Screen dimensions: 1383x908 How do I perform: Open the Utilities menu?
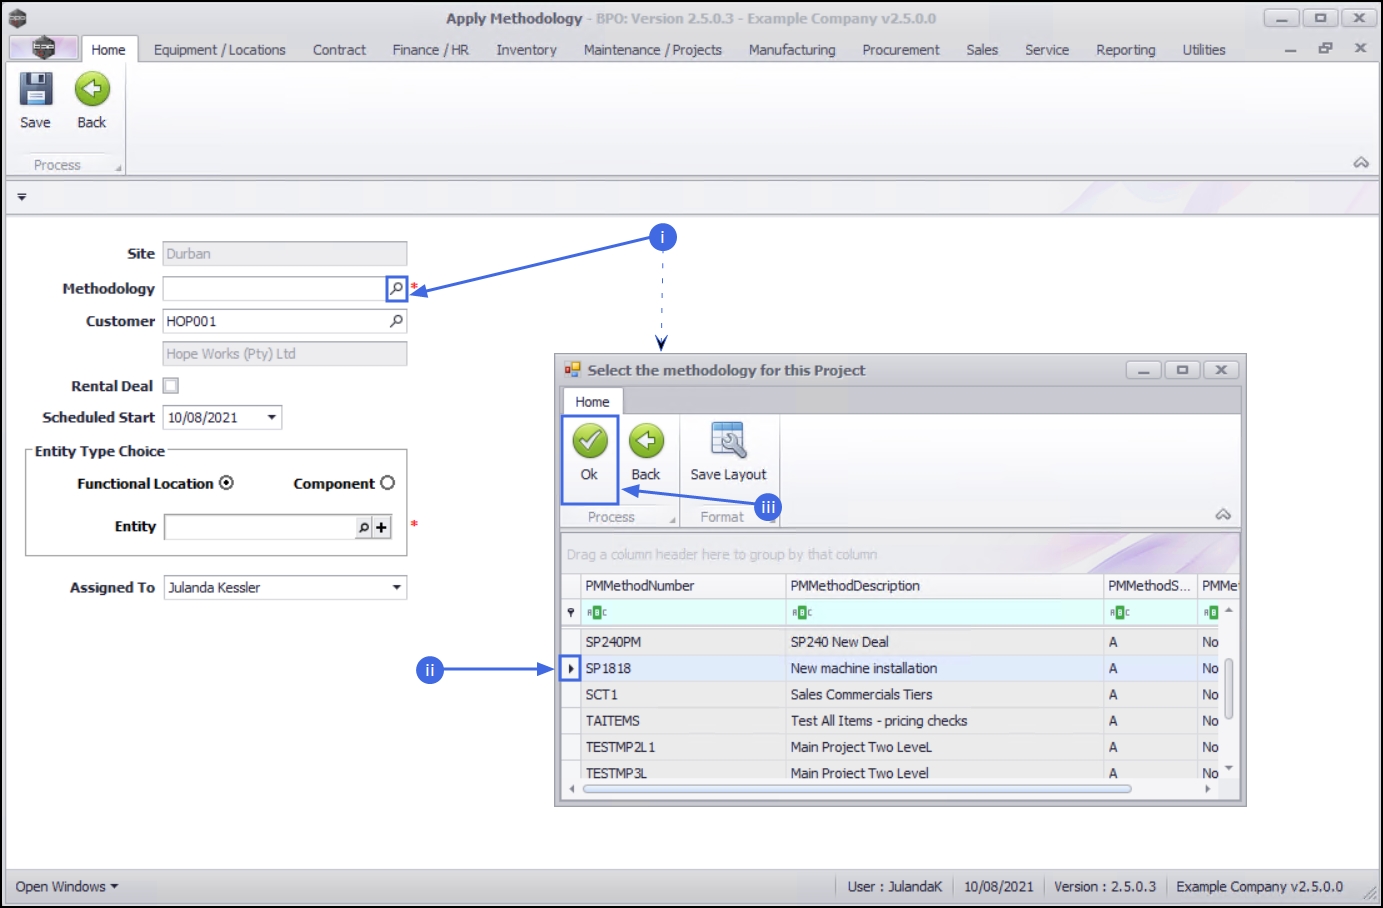click(1204, 49)
